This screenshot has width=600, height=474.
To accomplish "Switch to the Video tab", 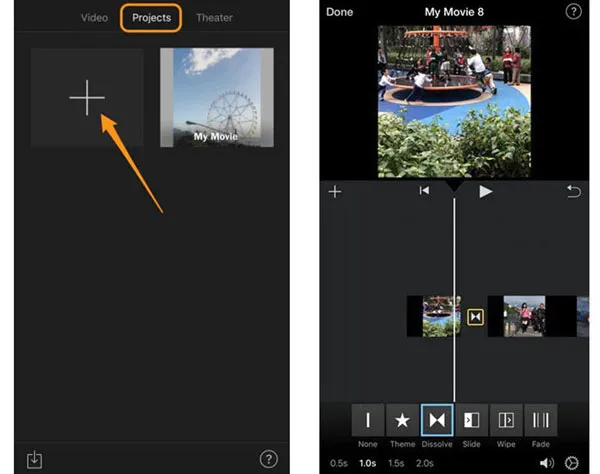I will 94,18.
